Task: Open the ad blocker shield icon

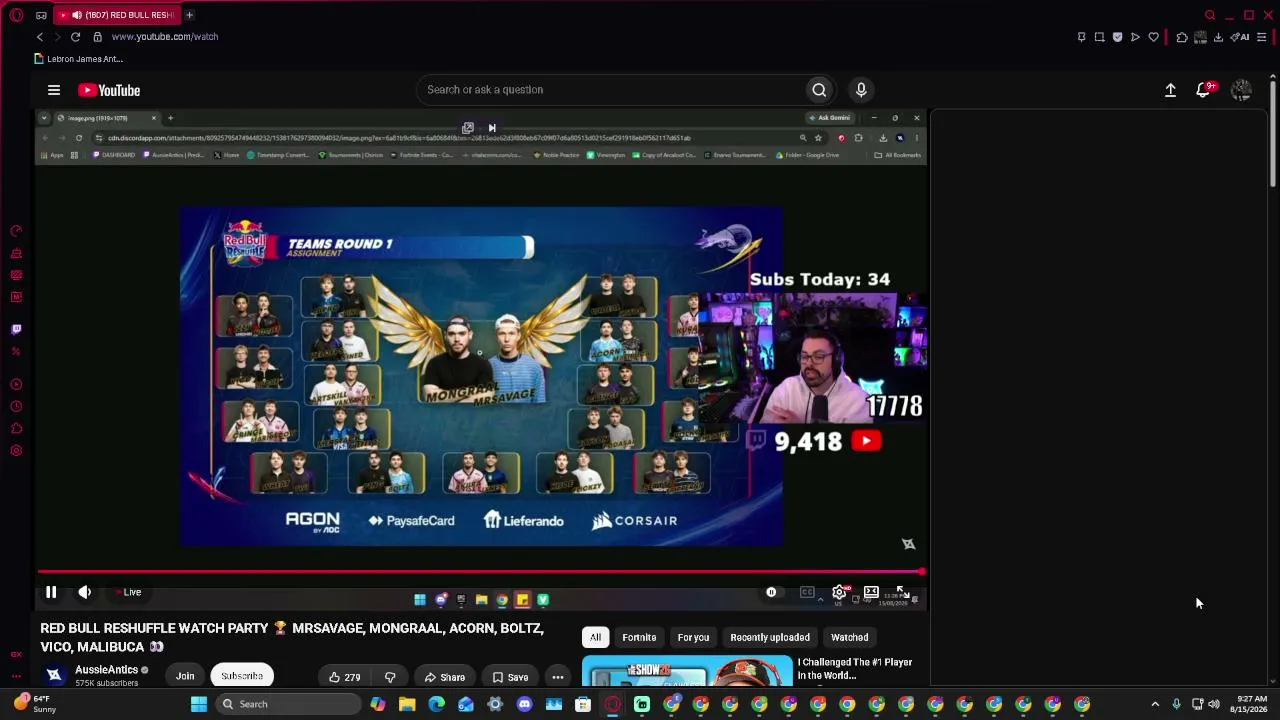Action: point(1117,37)
